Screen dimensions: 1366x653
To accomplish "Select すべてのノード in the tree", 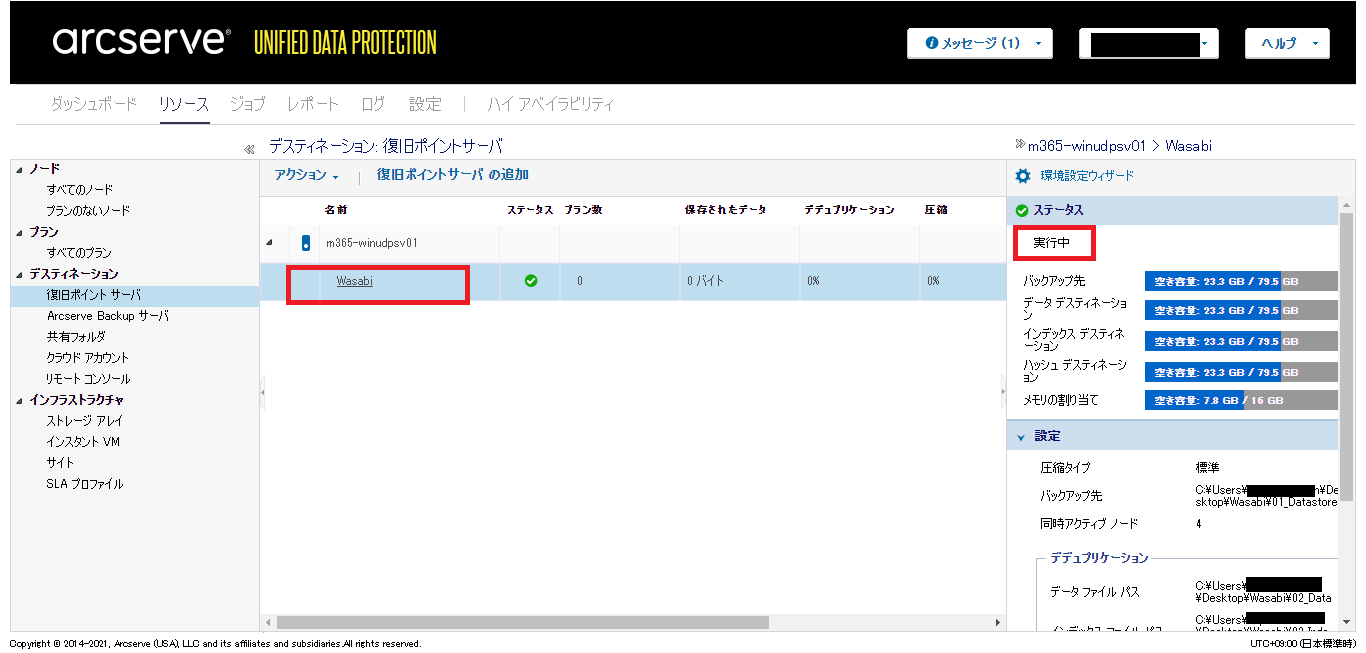I will pyautogui.click(x=80, y=190).
